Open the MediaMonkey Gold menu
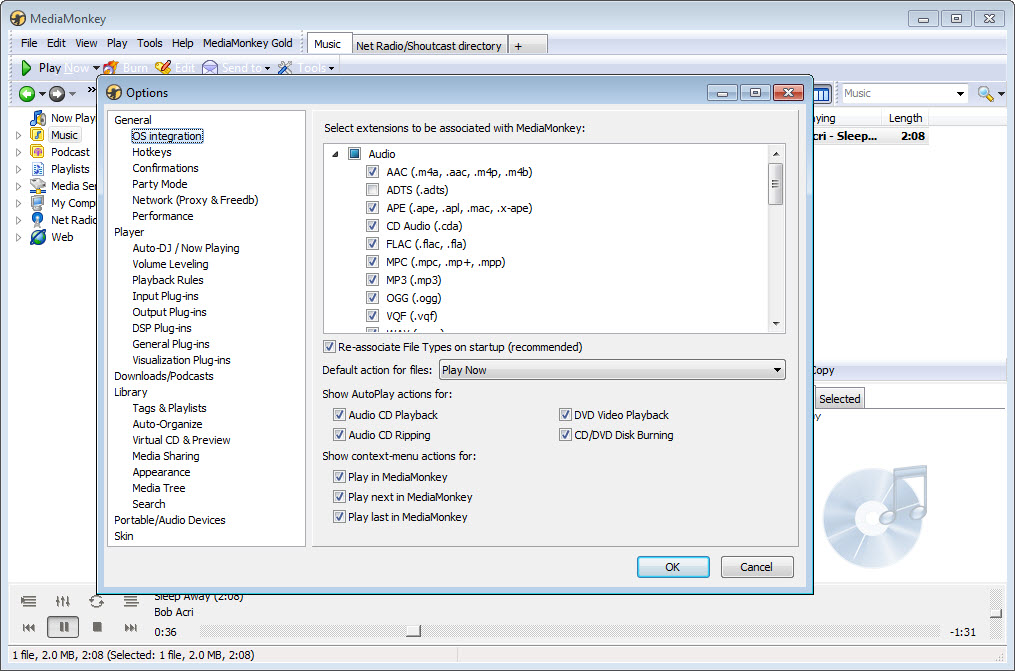 [247, 43]
